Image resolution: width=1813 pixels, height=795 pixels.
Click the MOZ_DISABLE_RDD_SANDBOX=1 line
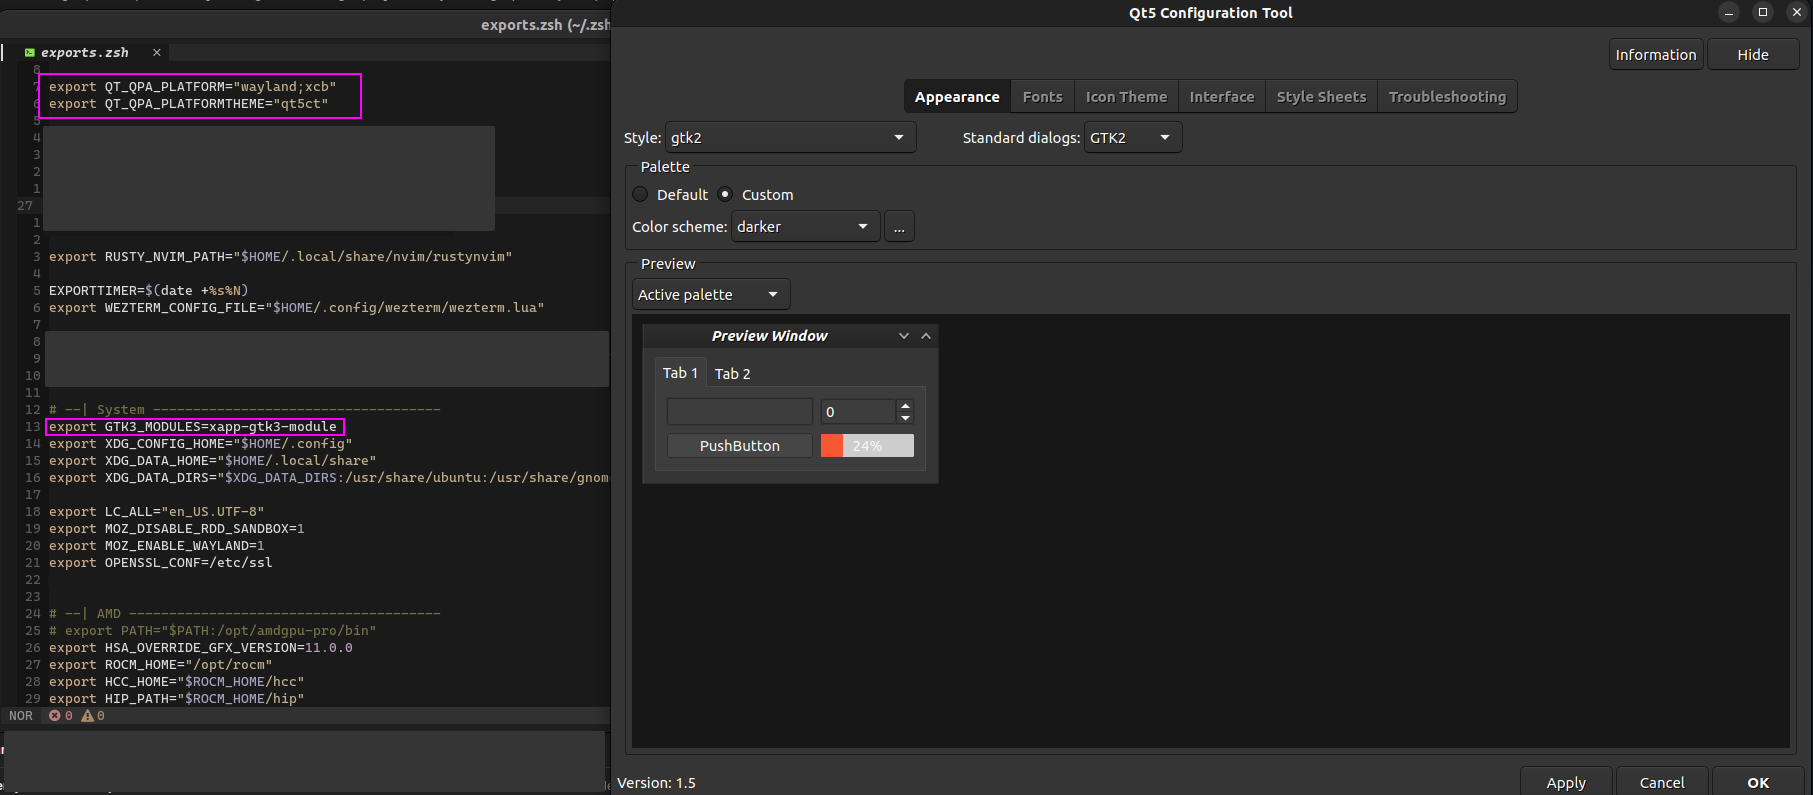point(177,529)
